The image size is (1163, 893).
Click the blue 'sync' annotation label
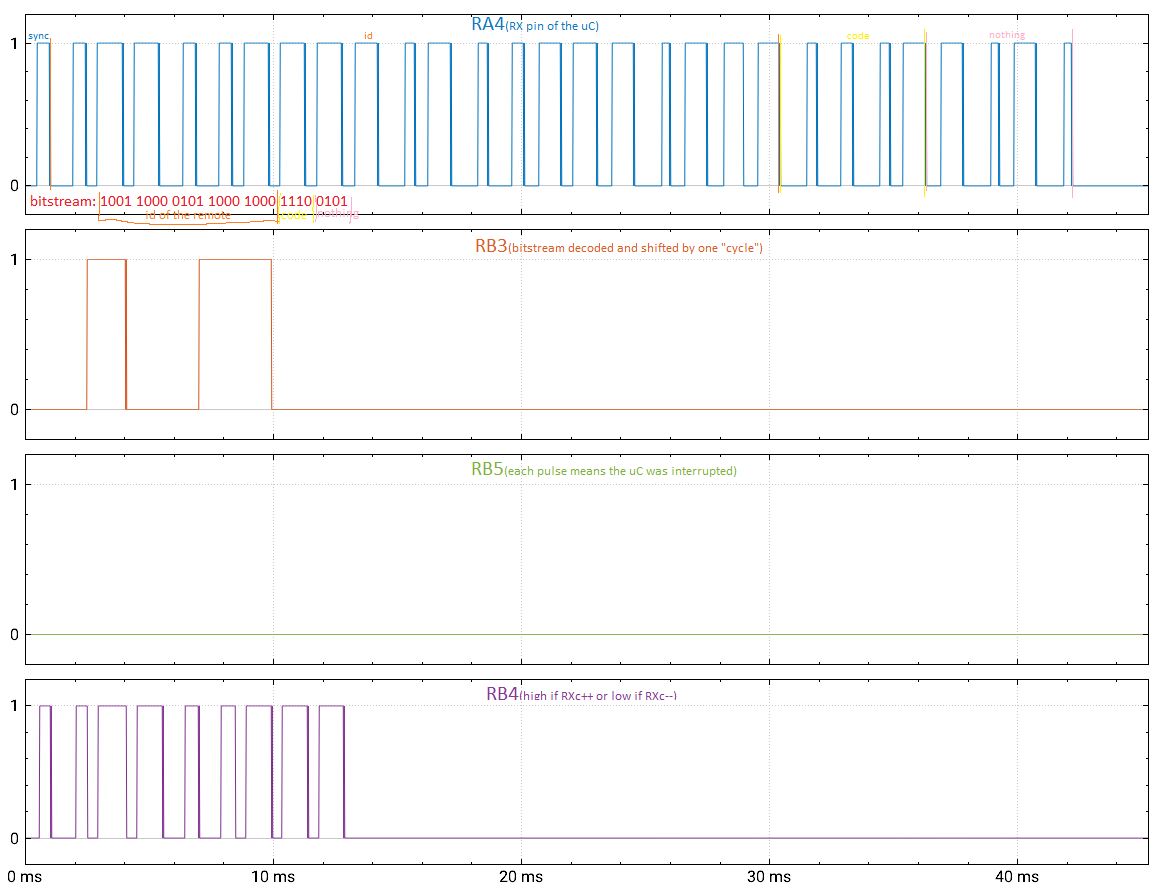click(38, 36)
